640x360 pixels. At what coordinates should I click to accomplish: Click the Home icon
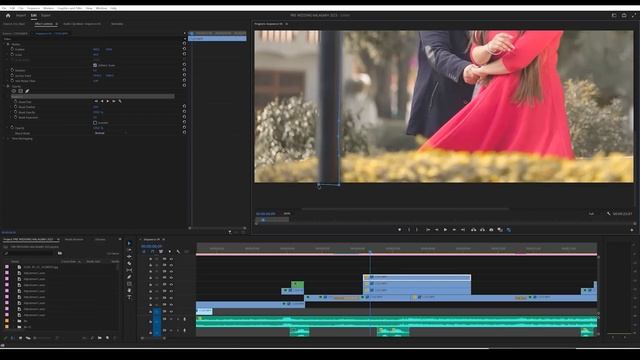[8, 16]
